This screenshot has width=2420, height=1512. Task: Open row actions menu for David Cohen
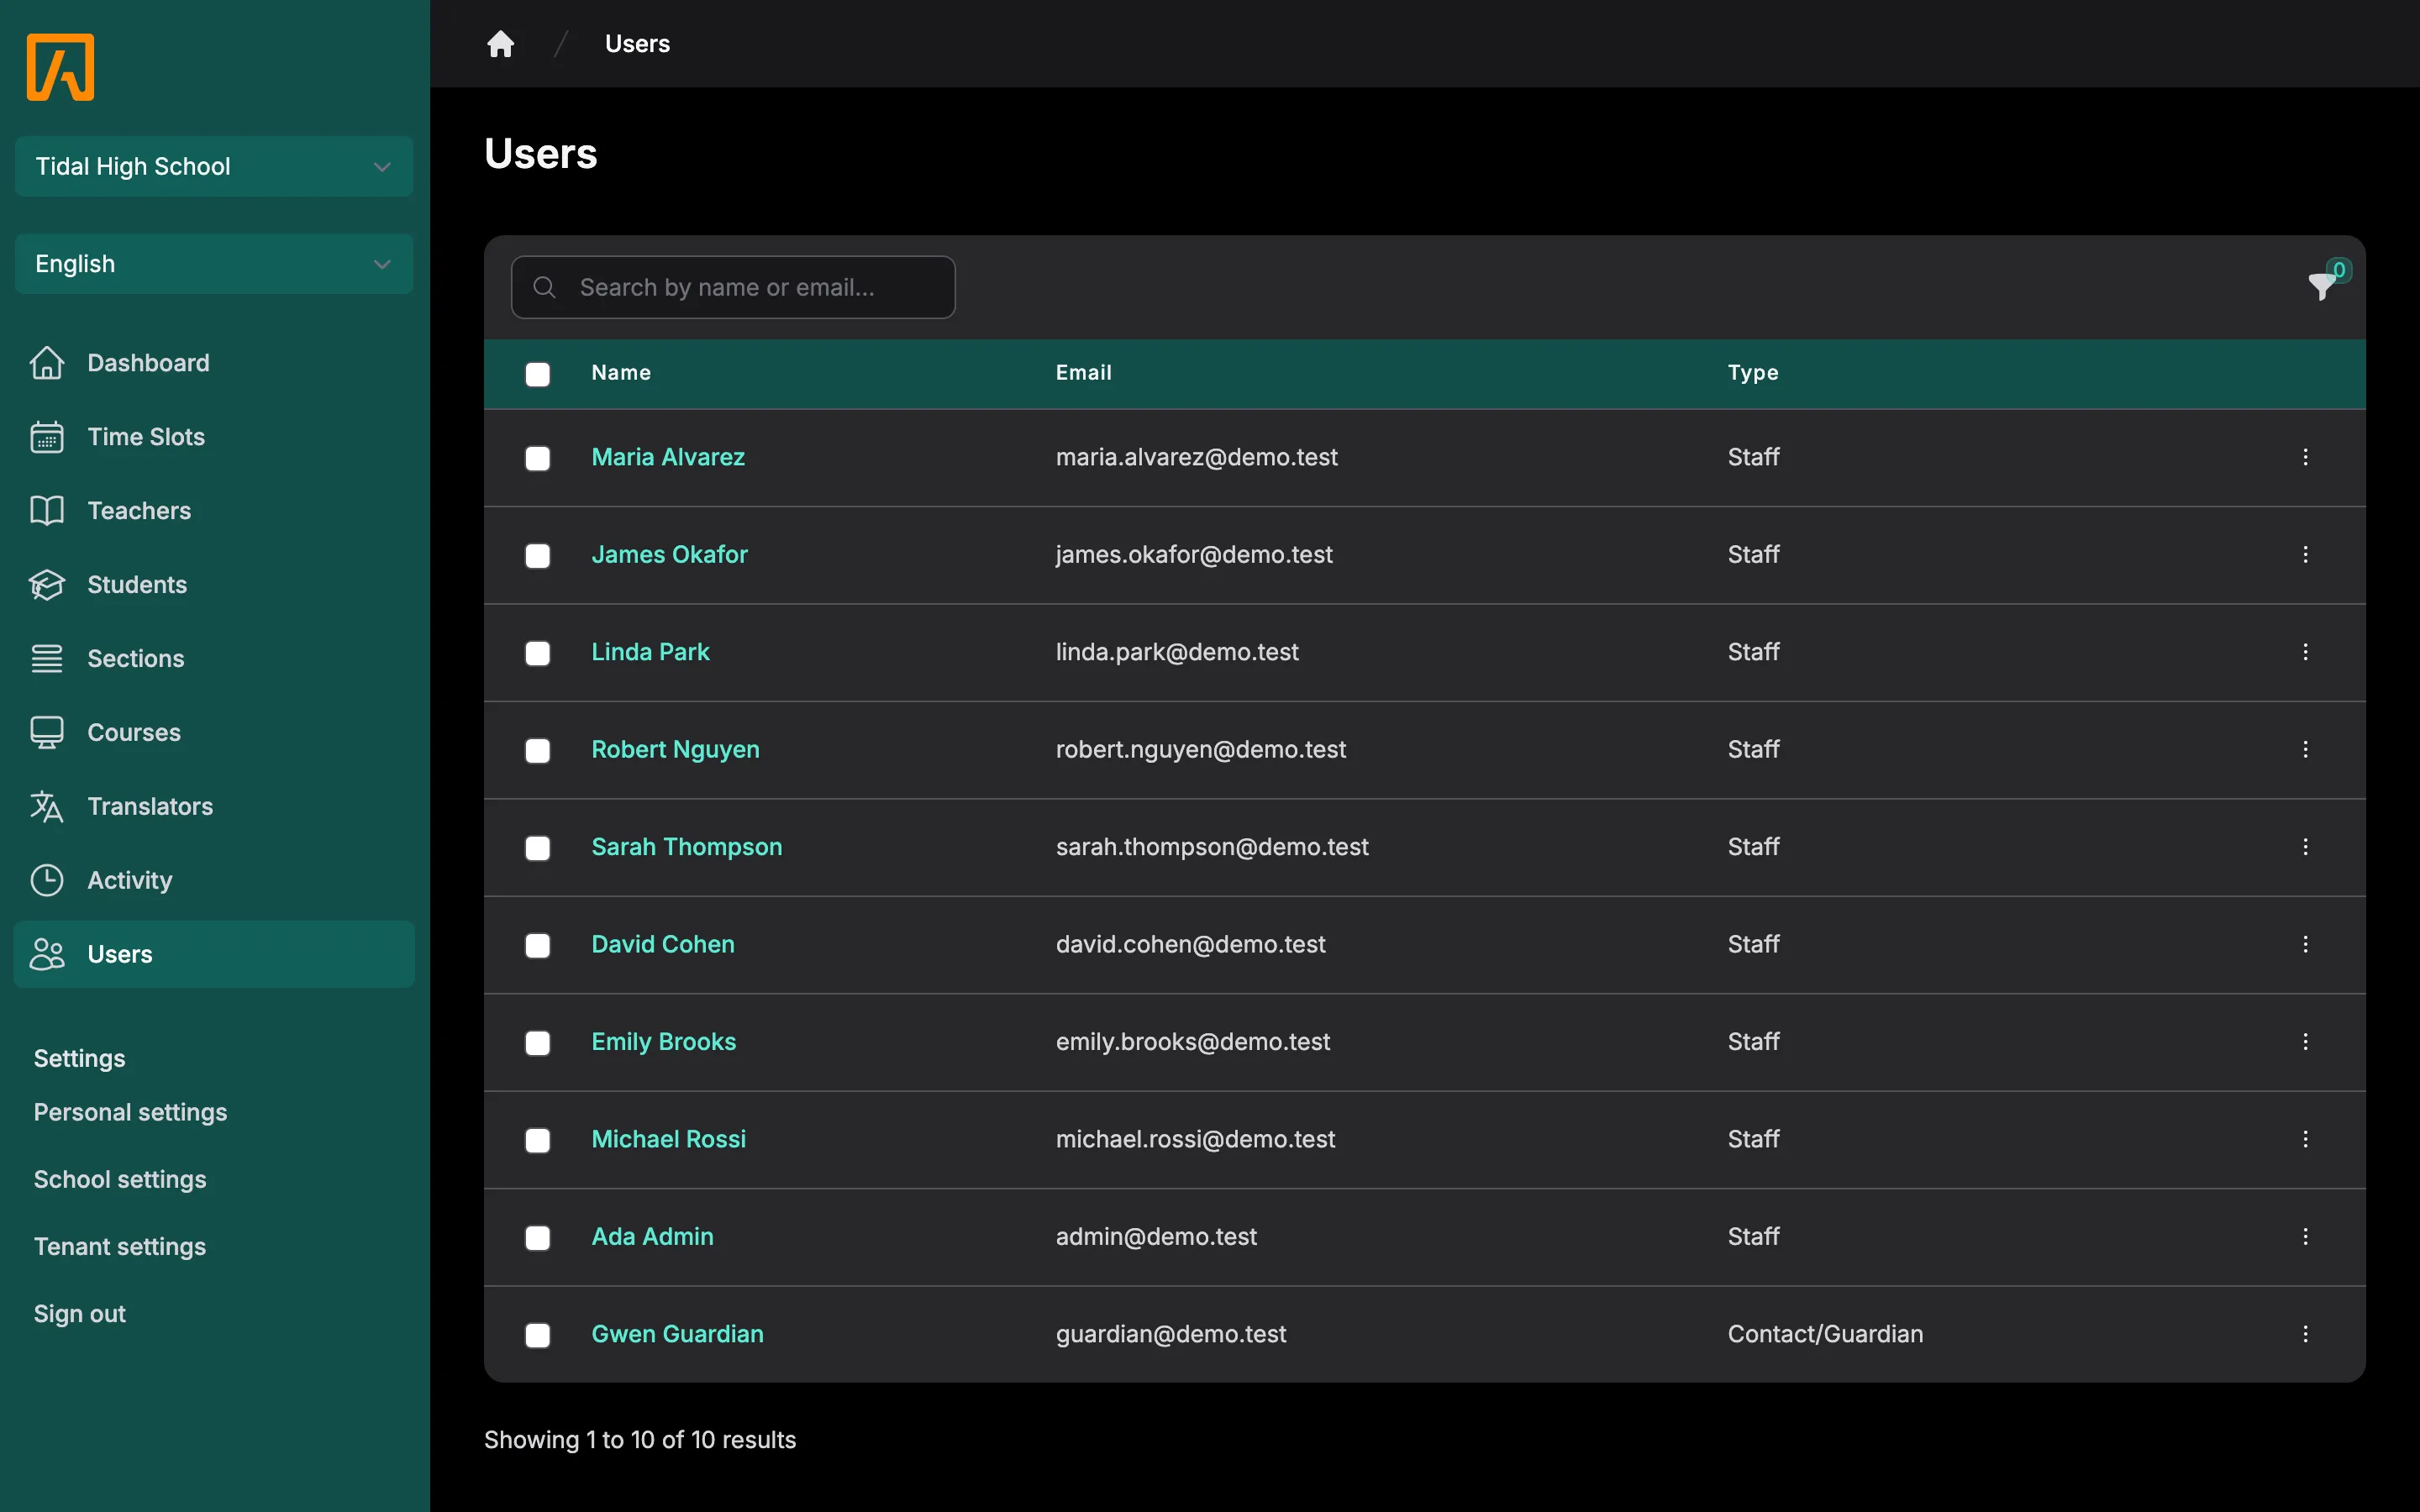tap(2305, 944)
